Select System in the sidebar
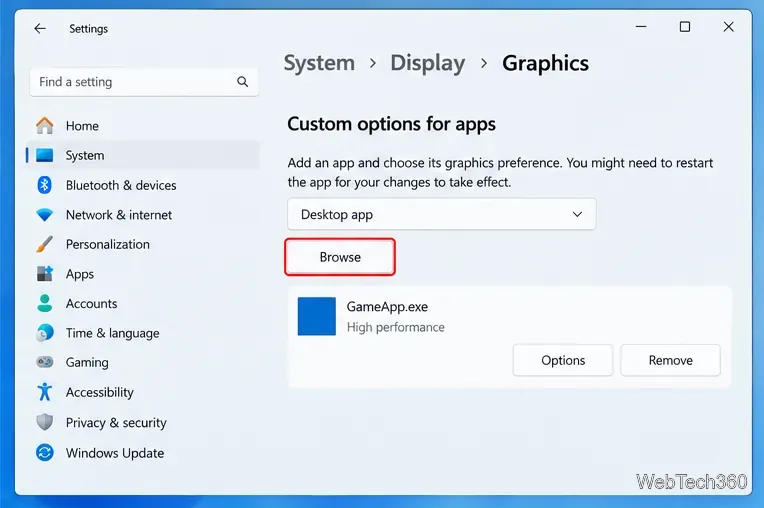This screenshot has width=764, height=508. 143,155
